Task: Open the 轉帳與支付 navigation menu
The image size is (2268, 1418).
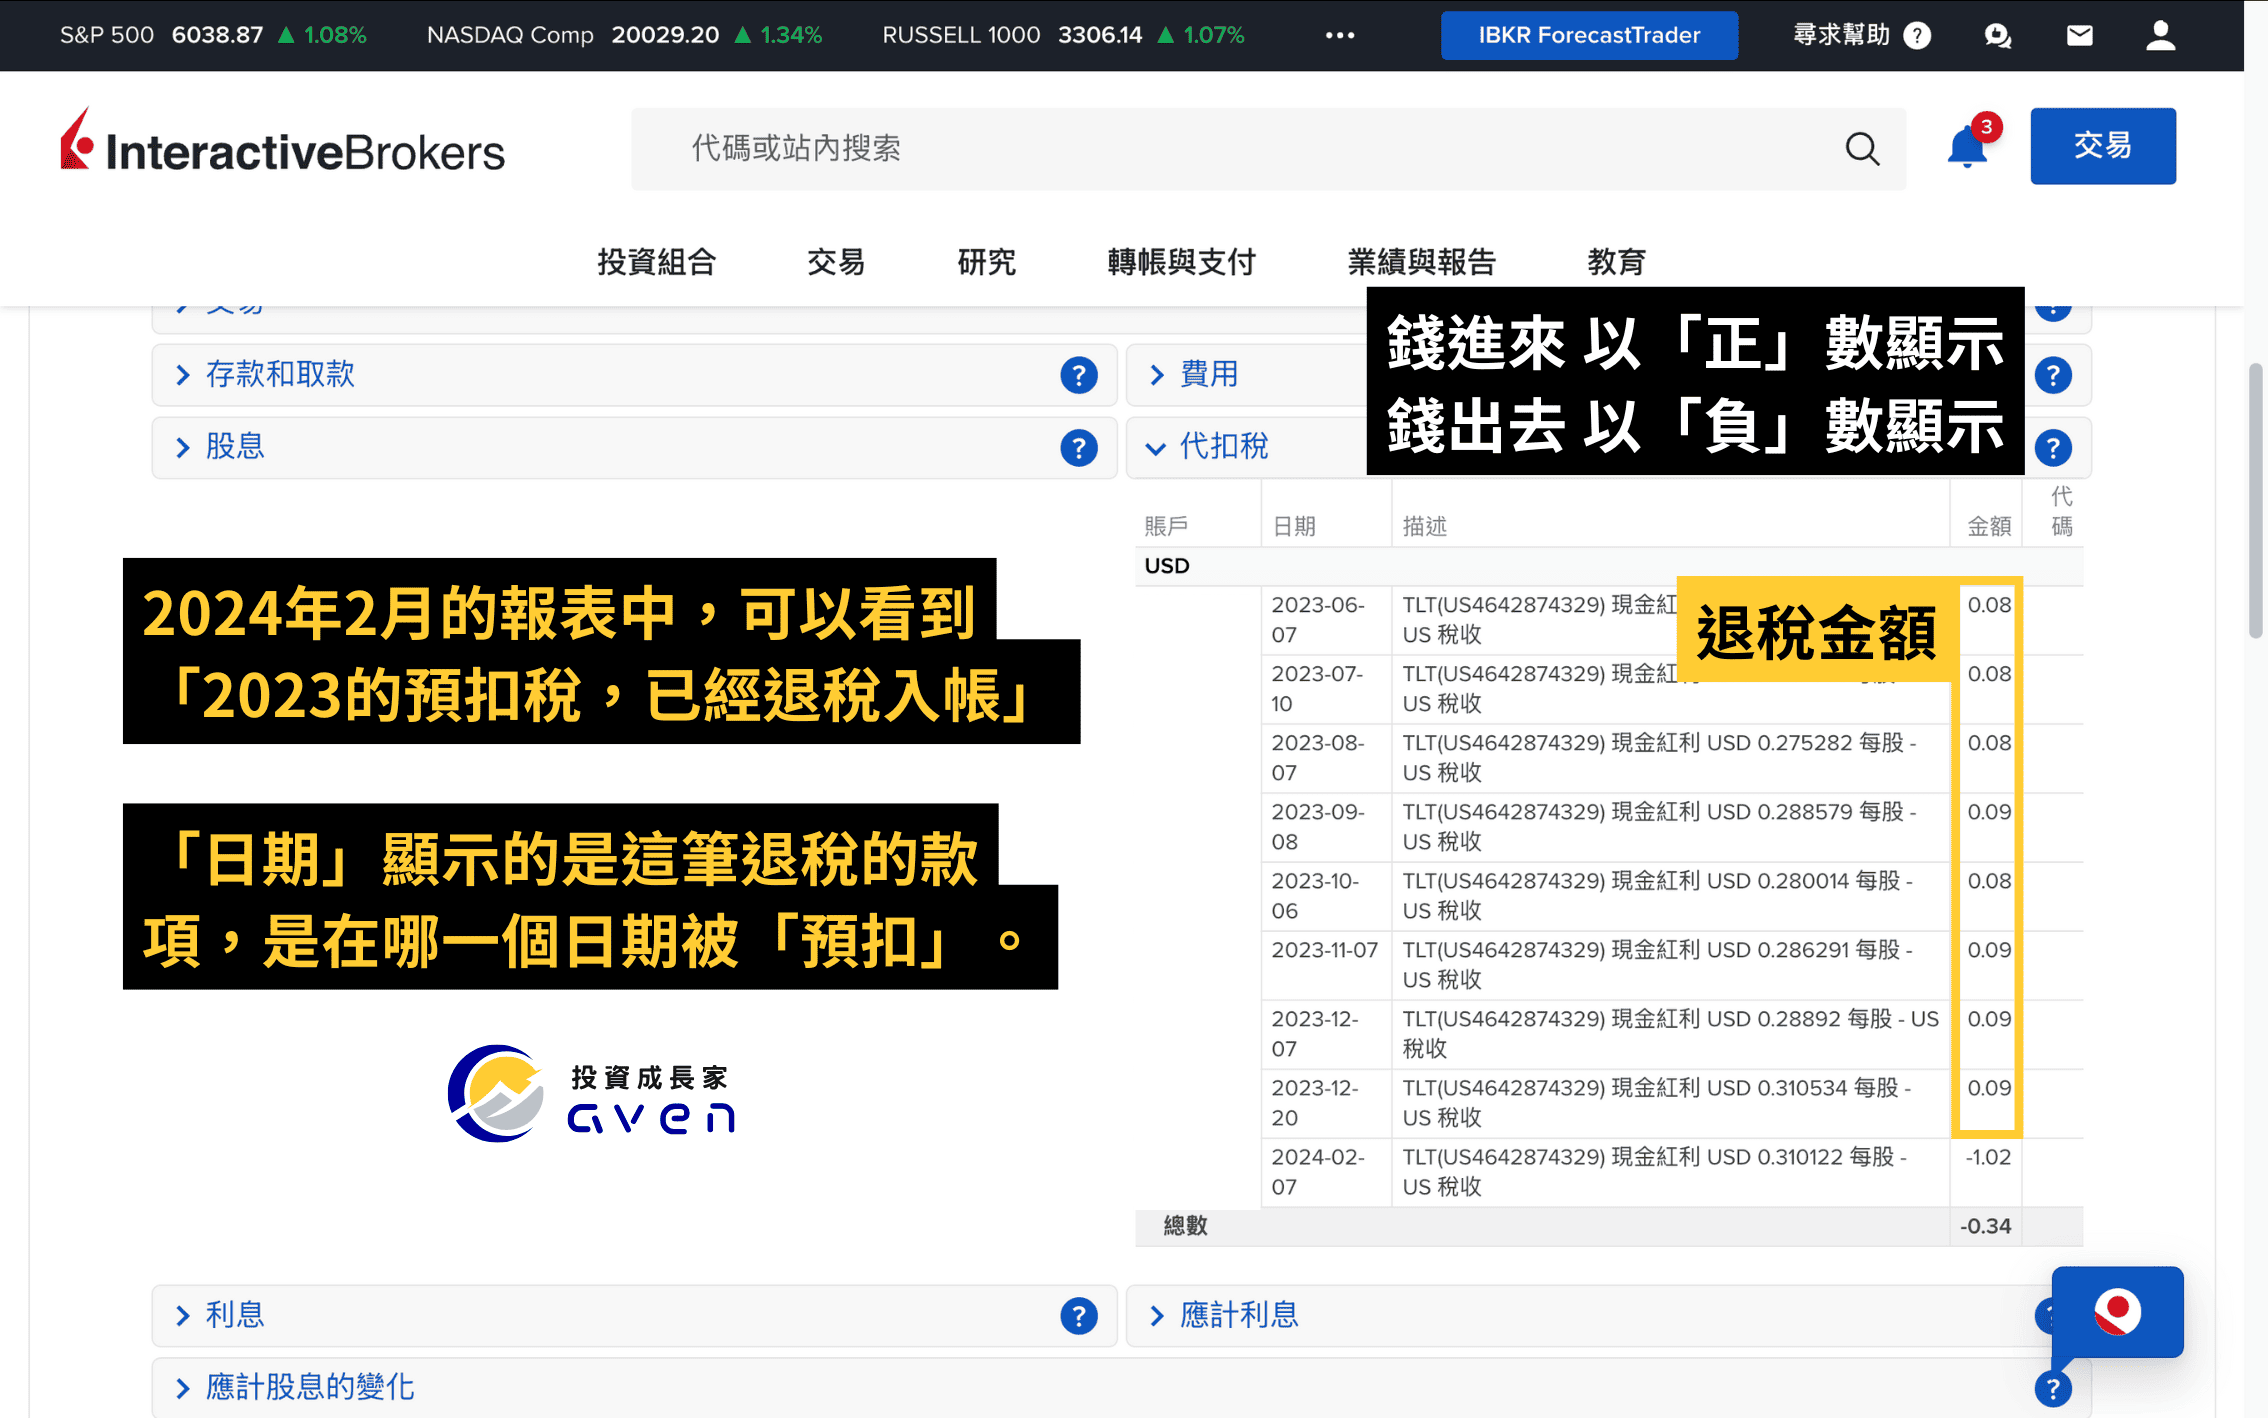Action: (x=1180, y=261)
